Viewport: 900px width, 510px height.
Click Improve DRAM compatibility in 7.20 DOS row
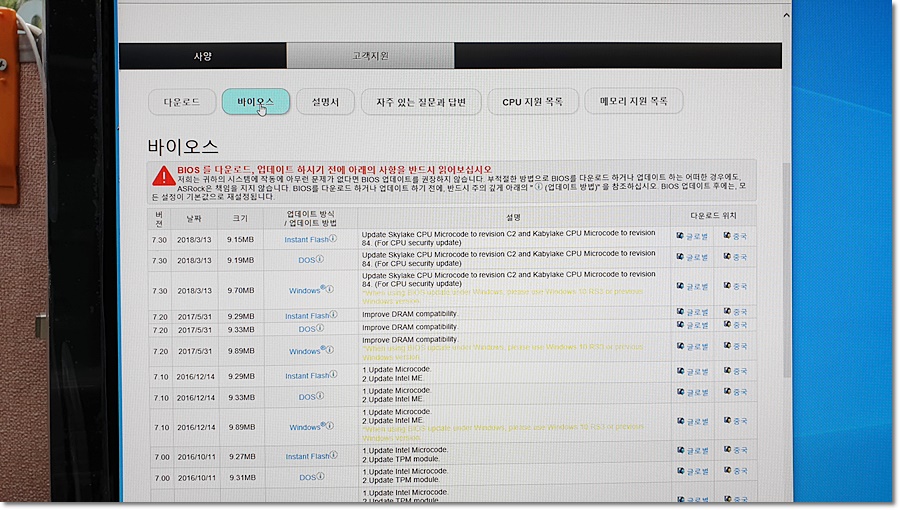coord(410,327)
